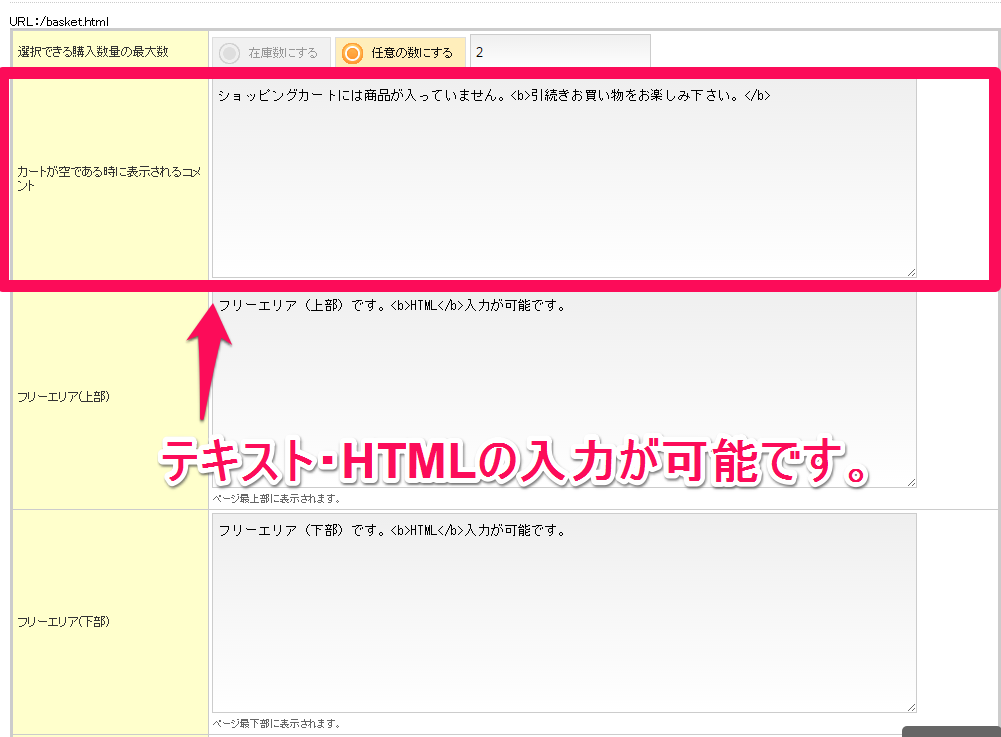Click the quantity field showing 2
The image size is (1001, 737).
(560, 52)
